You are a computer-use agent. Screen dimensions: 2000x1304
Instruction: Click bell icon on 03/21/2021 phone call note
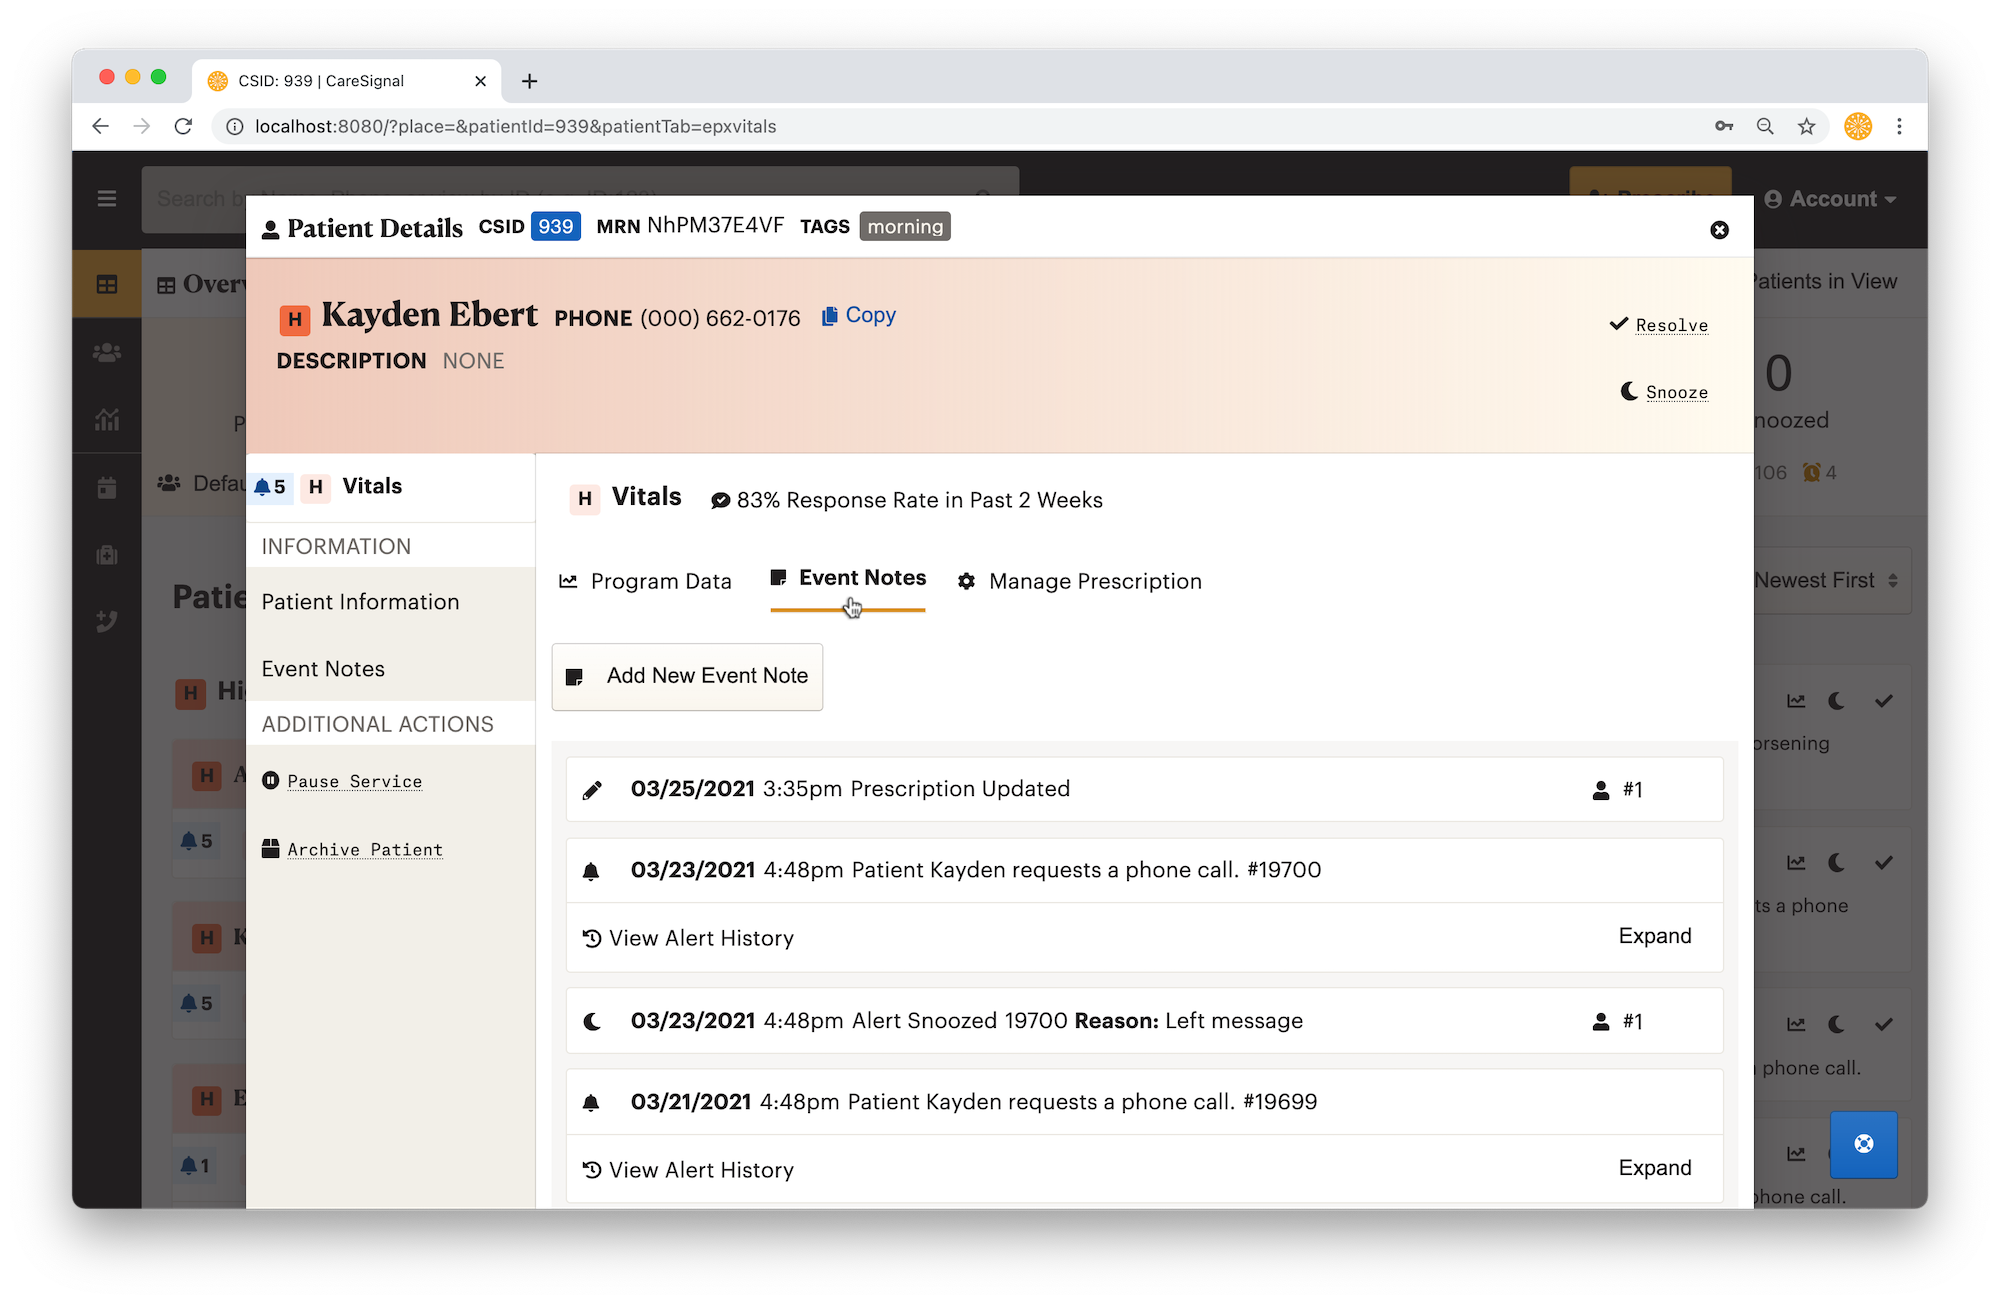click(591, 1103)
